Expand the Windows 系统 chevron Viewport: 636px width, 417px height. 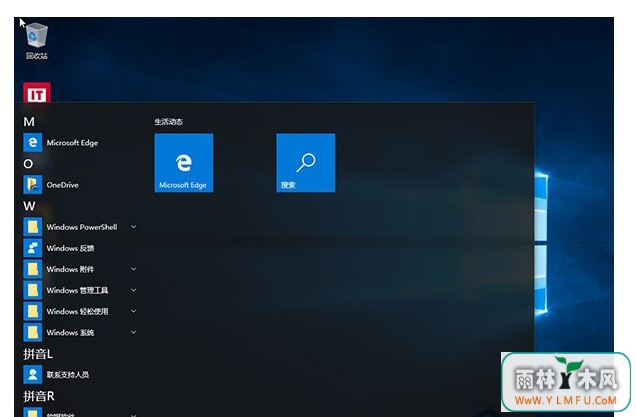click(x=133, y=332)
